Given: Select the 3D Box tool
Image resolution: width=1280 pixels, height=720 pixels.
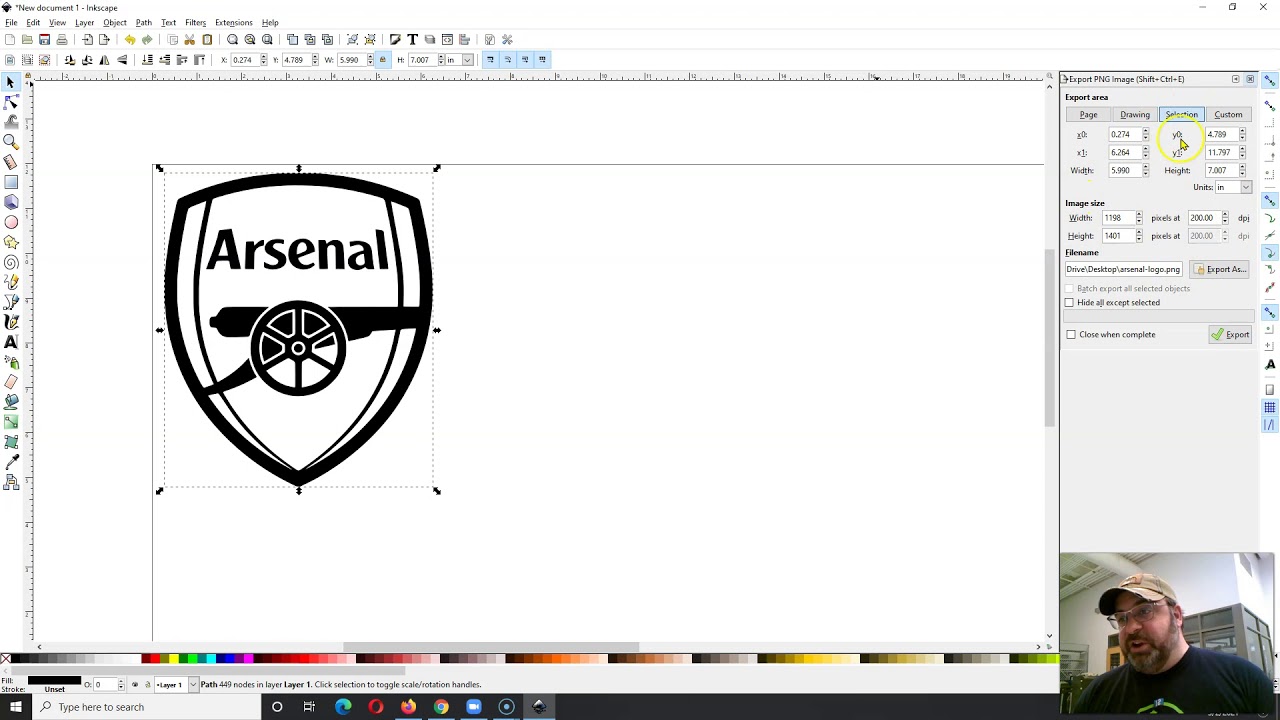Looking at the screenshot, I should pyautogui.click(x=11, y=202).
